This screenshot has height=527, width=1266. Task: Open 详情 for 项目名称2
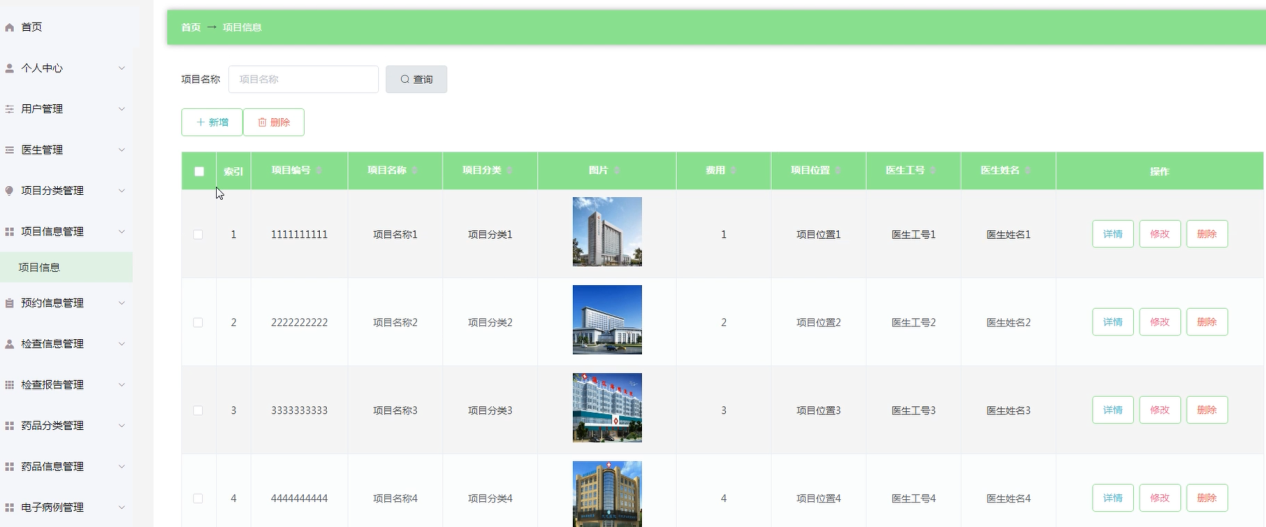[x=1113, y=322]
